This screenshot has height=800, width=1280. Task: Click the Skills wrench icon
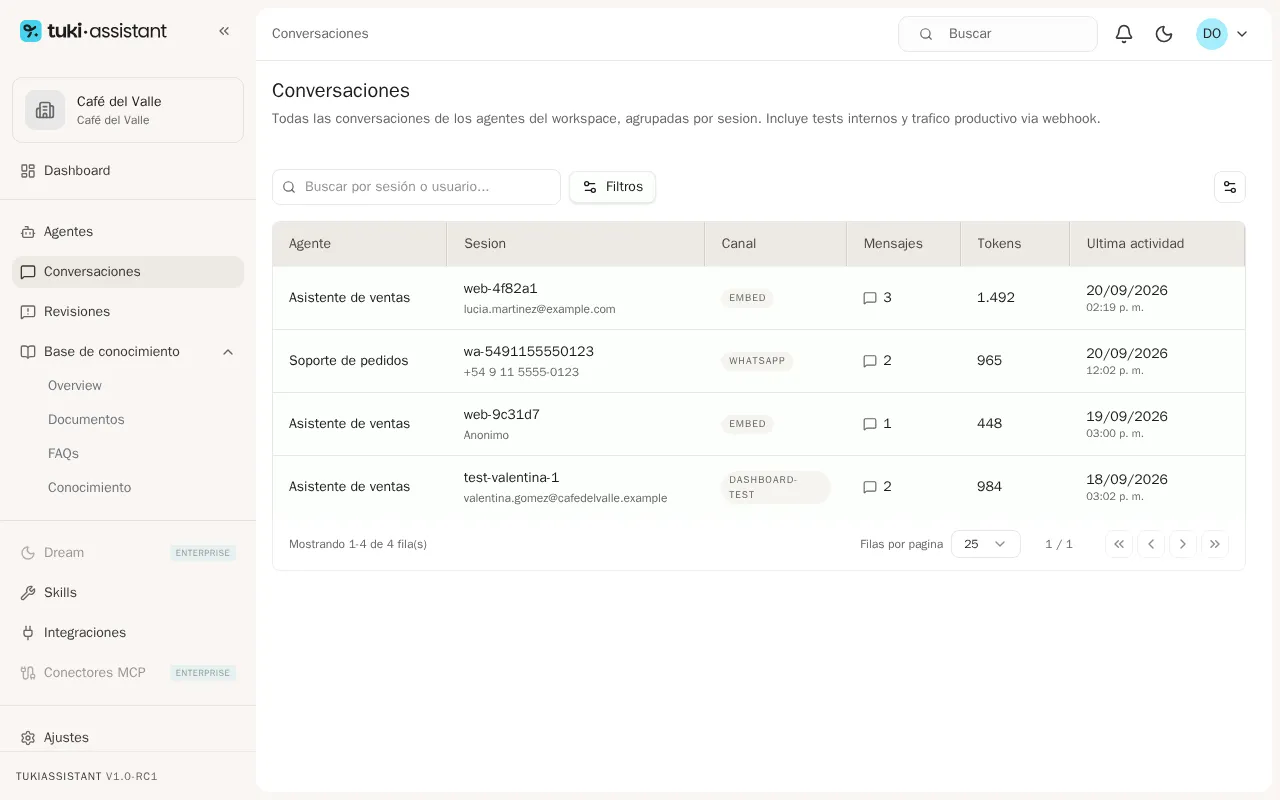click(x=28, y=593)
